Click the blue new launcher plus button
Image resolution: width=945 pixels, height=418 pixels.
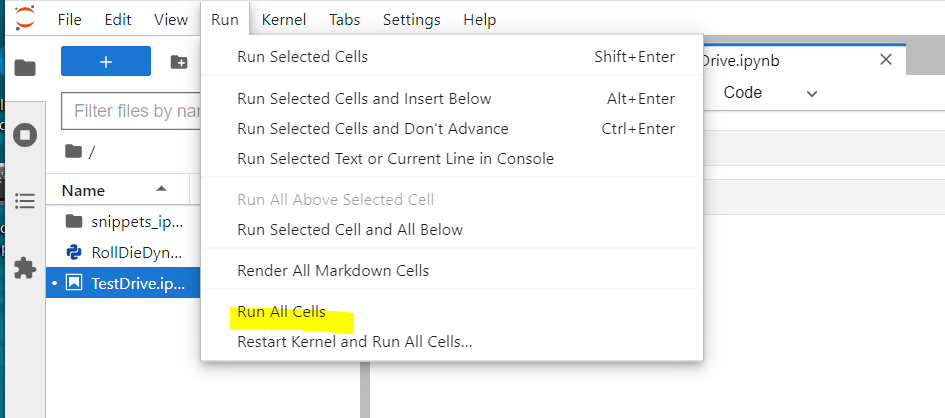(105, 61)
